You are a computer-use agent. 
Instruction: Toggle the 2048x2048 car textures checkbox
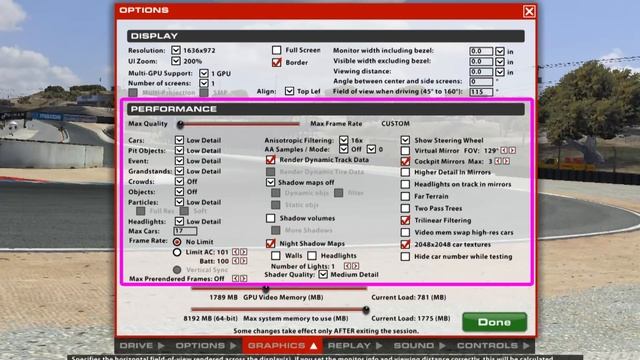(x=405, y=244)
